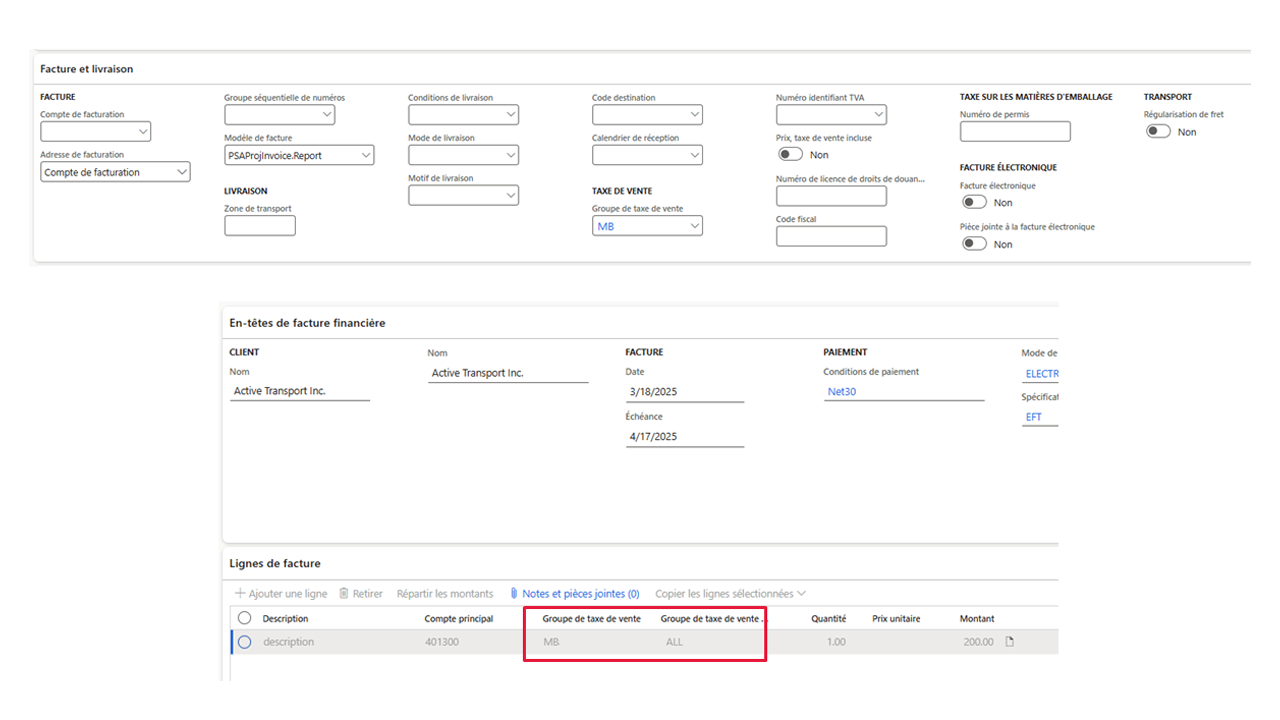Click Description column header
This screenshot has height=720, width=1280.
click(286, 619)
